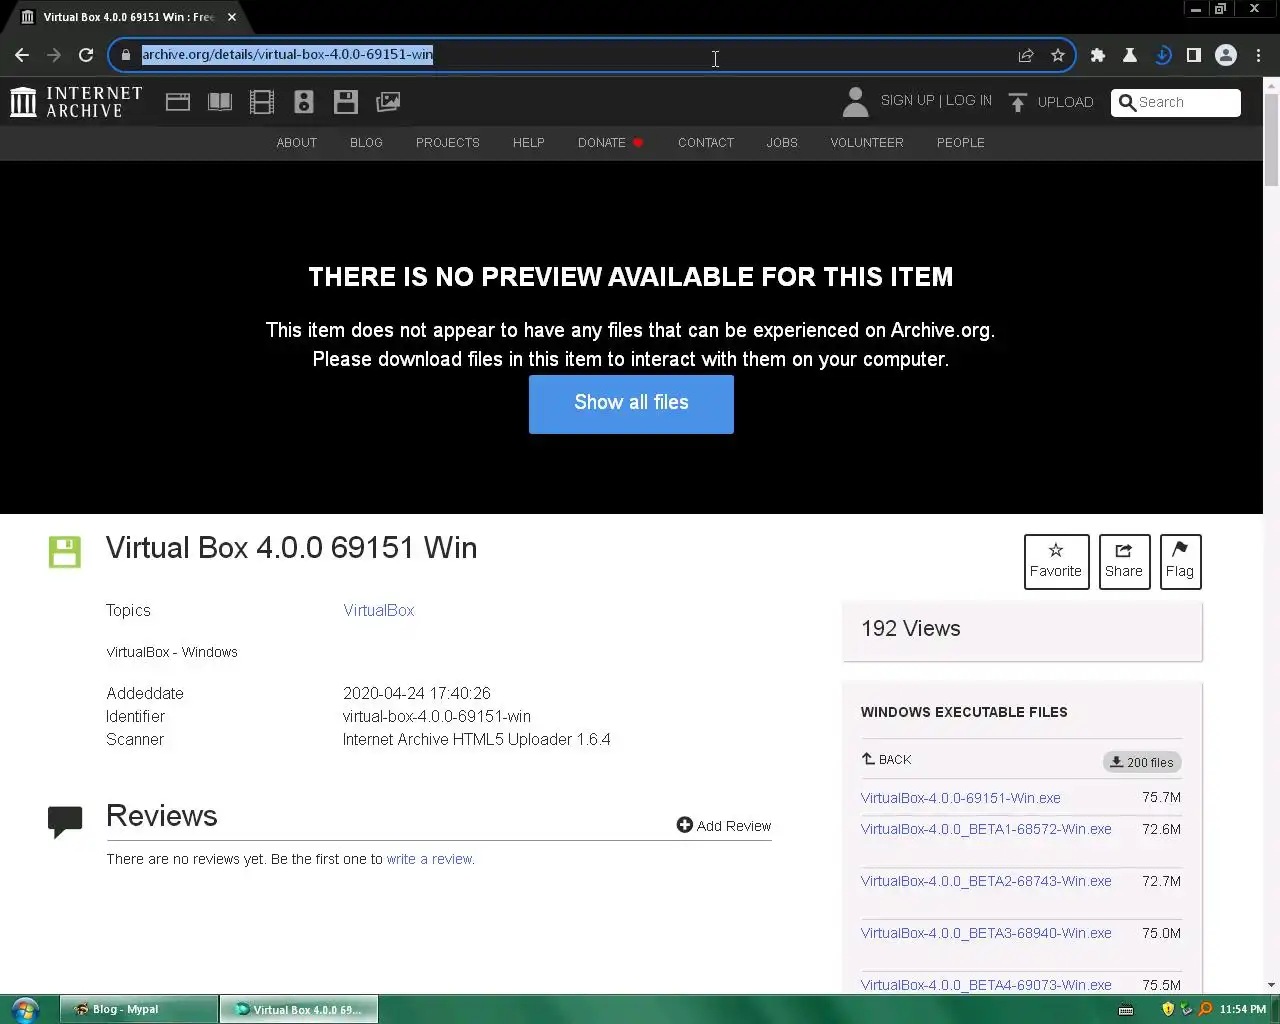Open the Software floppy disk icon

click(346, 102)
